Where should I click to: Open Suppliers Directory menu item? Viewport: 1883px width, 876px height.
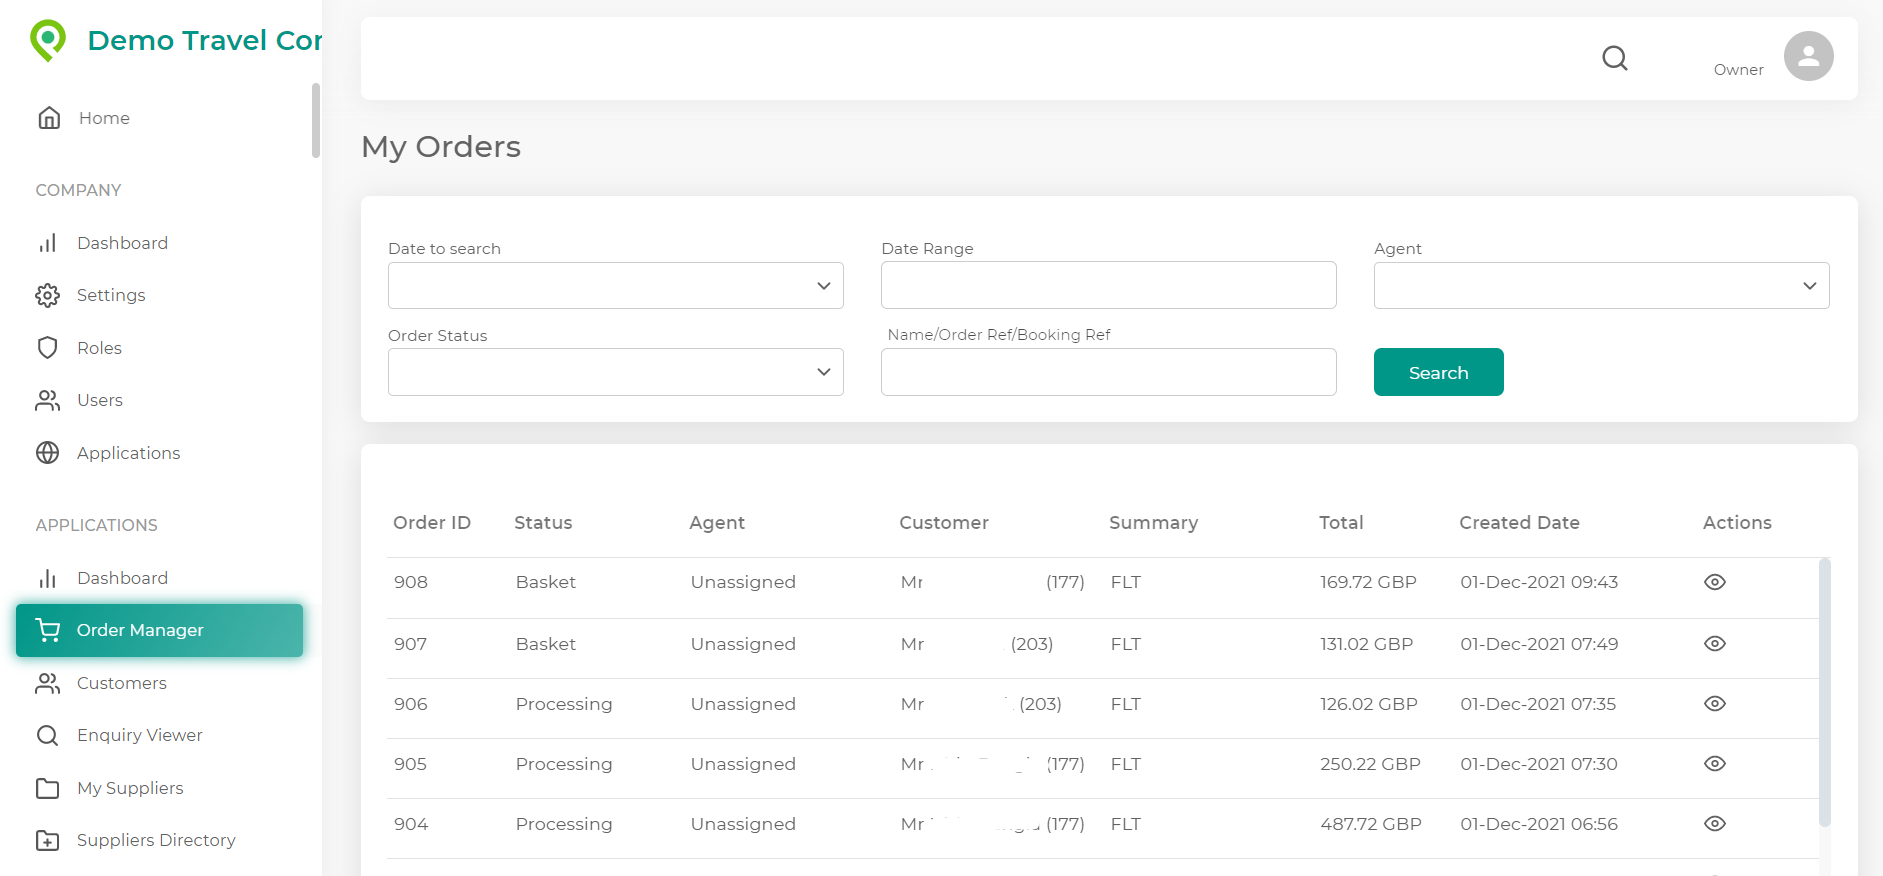pyautogui.click(x=156, y=840)
